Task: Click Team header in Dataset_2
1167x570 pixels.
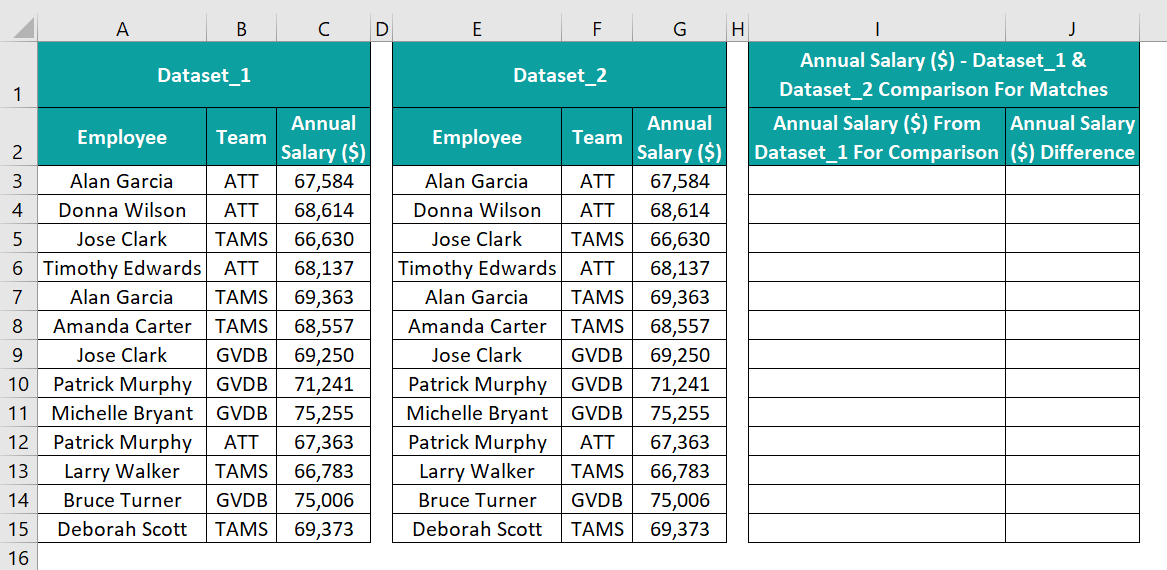Action: coord(597,137)
